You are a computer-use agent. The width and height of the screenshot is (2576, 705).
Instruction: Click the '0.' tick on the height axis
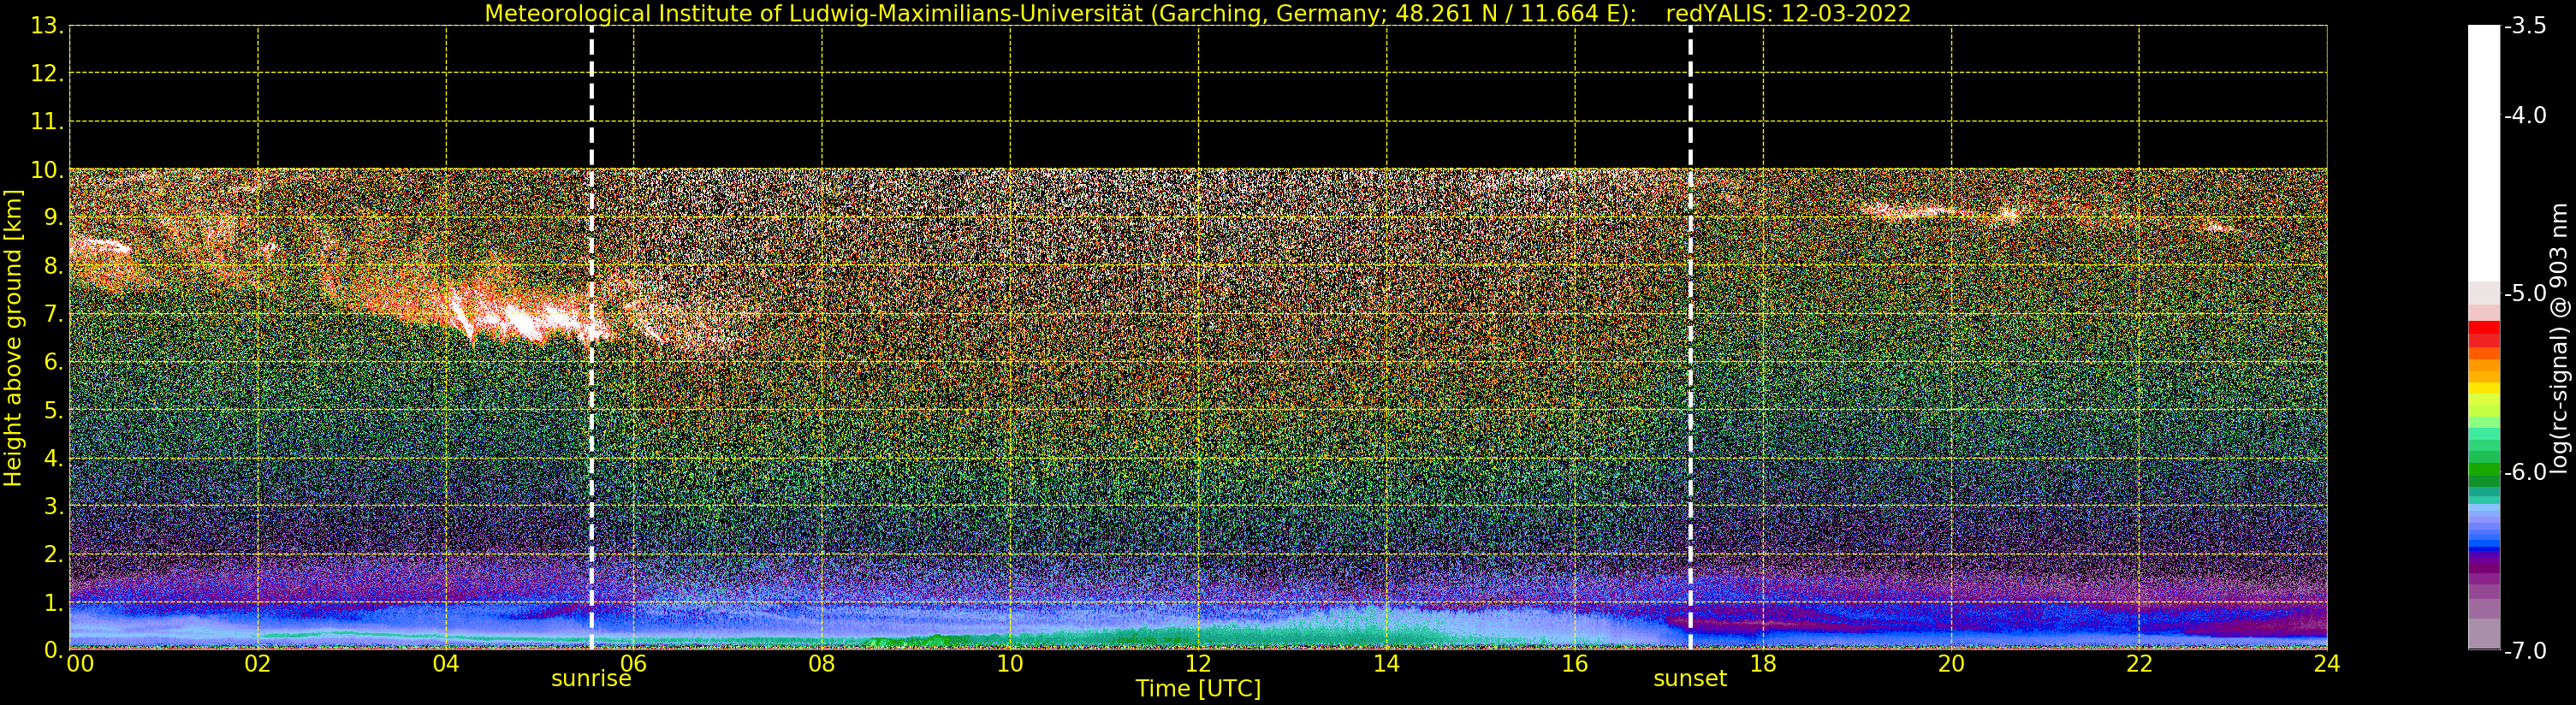point(53,650)
